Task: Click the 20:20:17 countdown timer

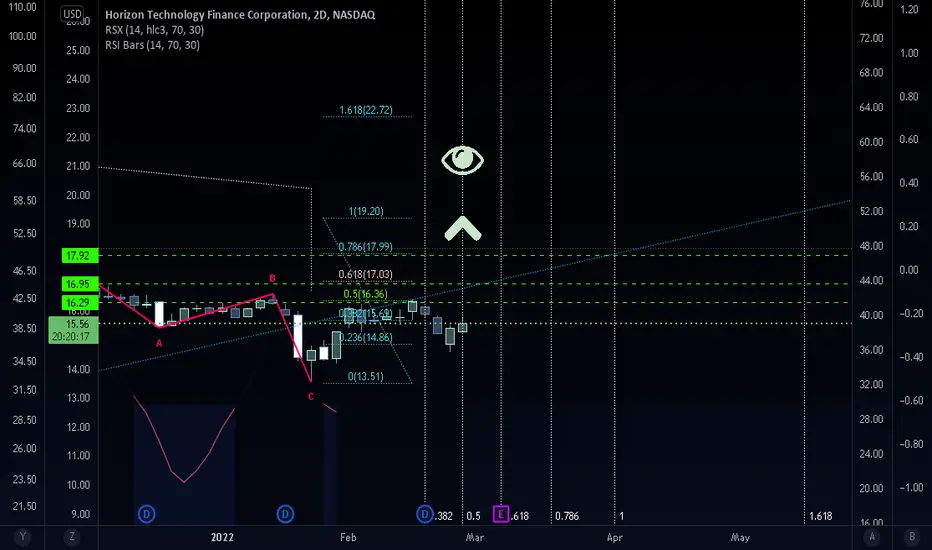Action: [71, 337]
